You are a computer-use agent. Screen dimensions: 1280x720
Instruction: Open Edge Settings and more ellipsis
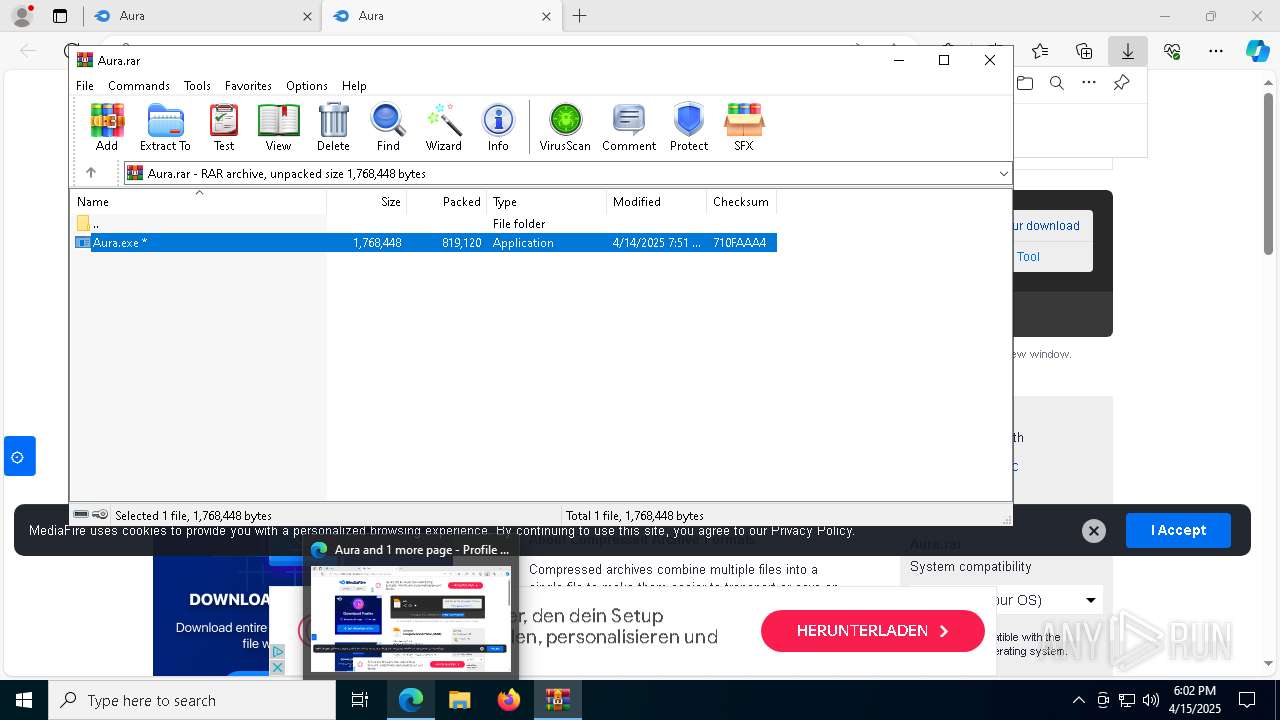click(1216, 51)
